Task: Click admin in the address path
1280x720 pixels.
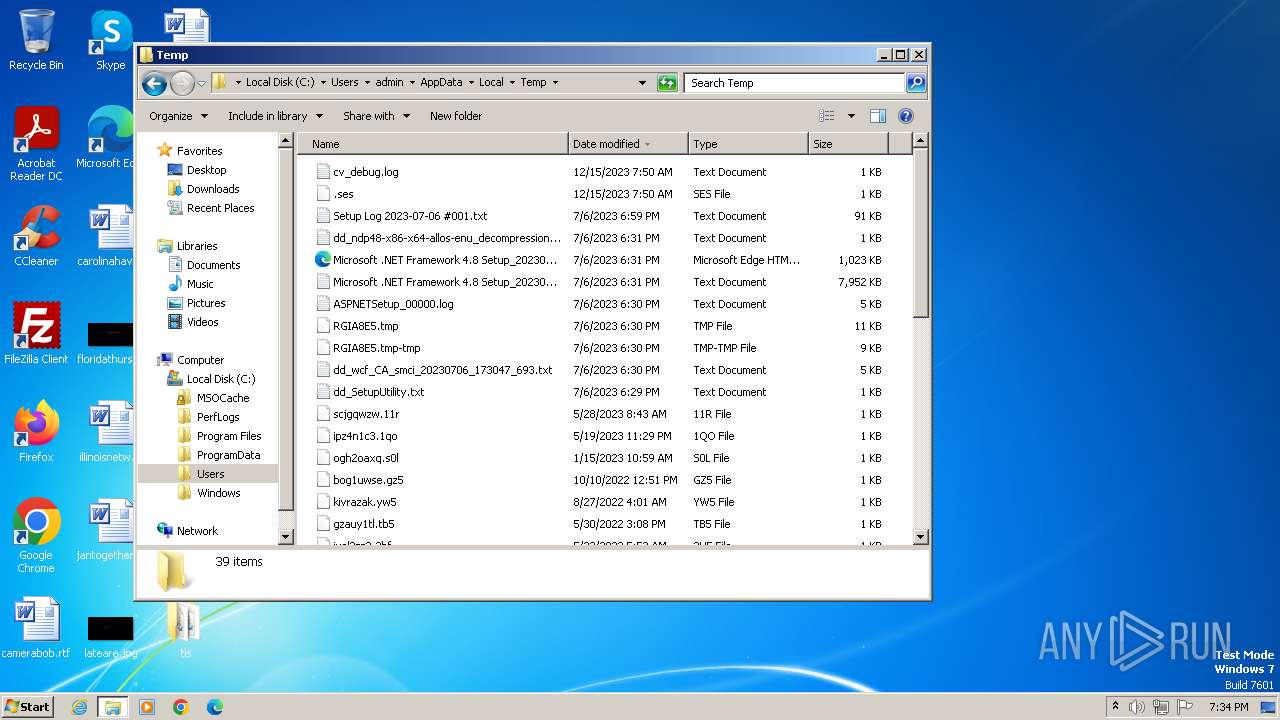Action: (x=389, y=83)
